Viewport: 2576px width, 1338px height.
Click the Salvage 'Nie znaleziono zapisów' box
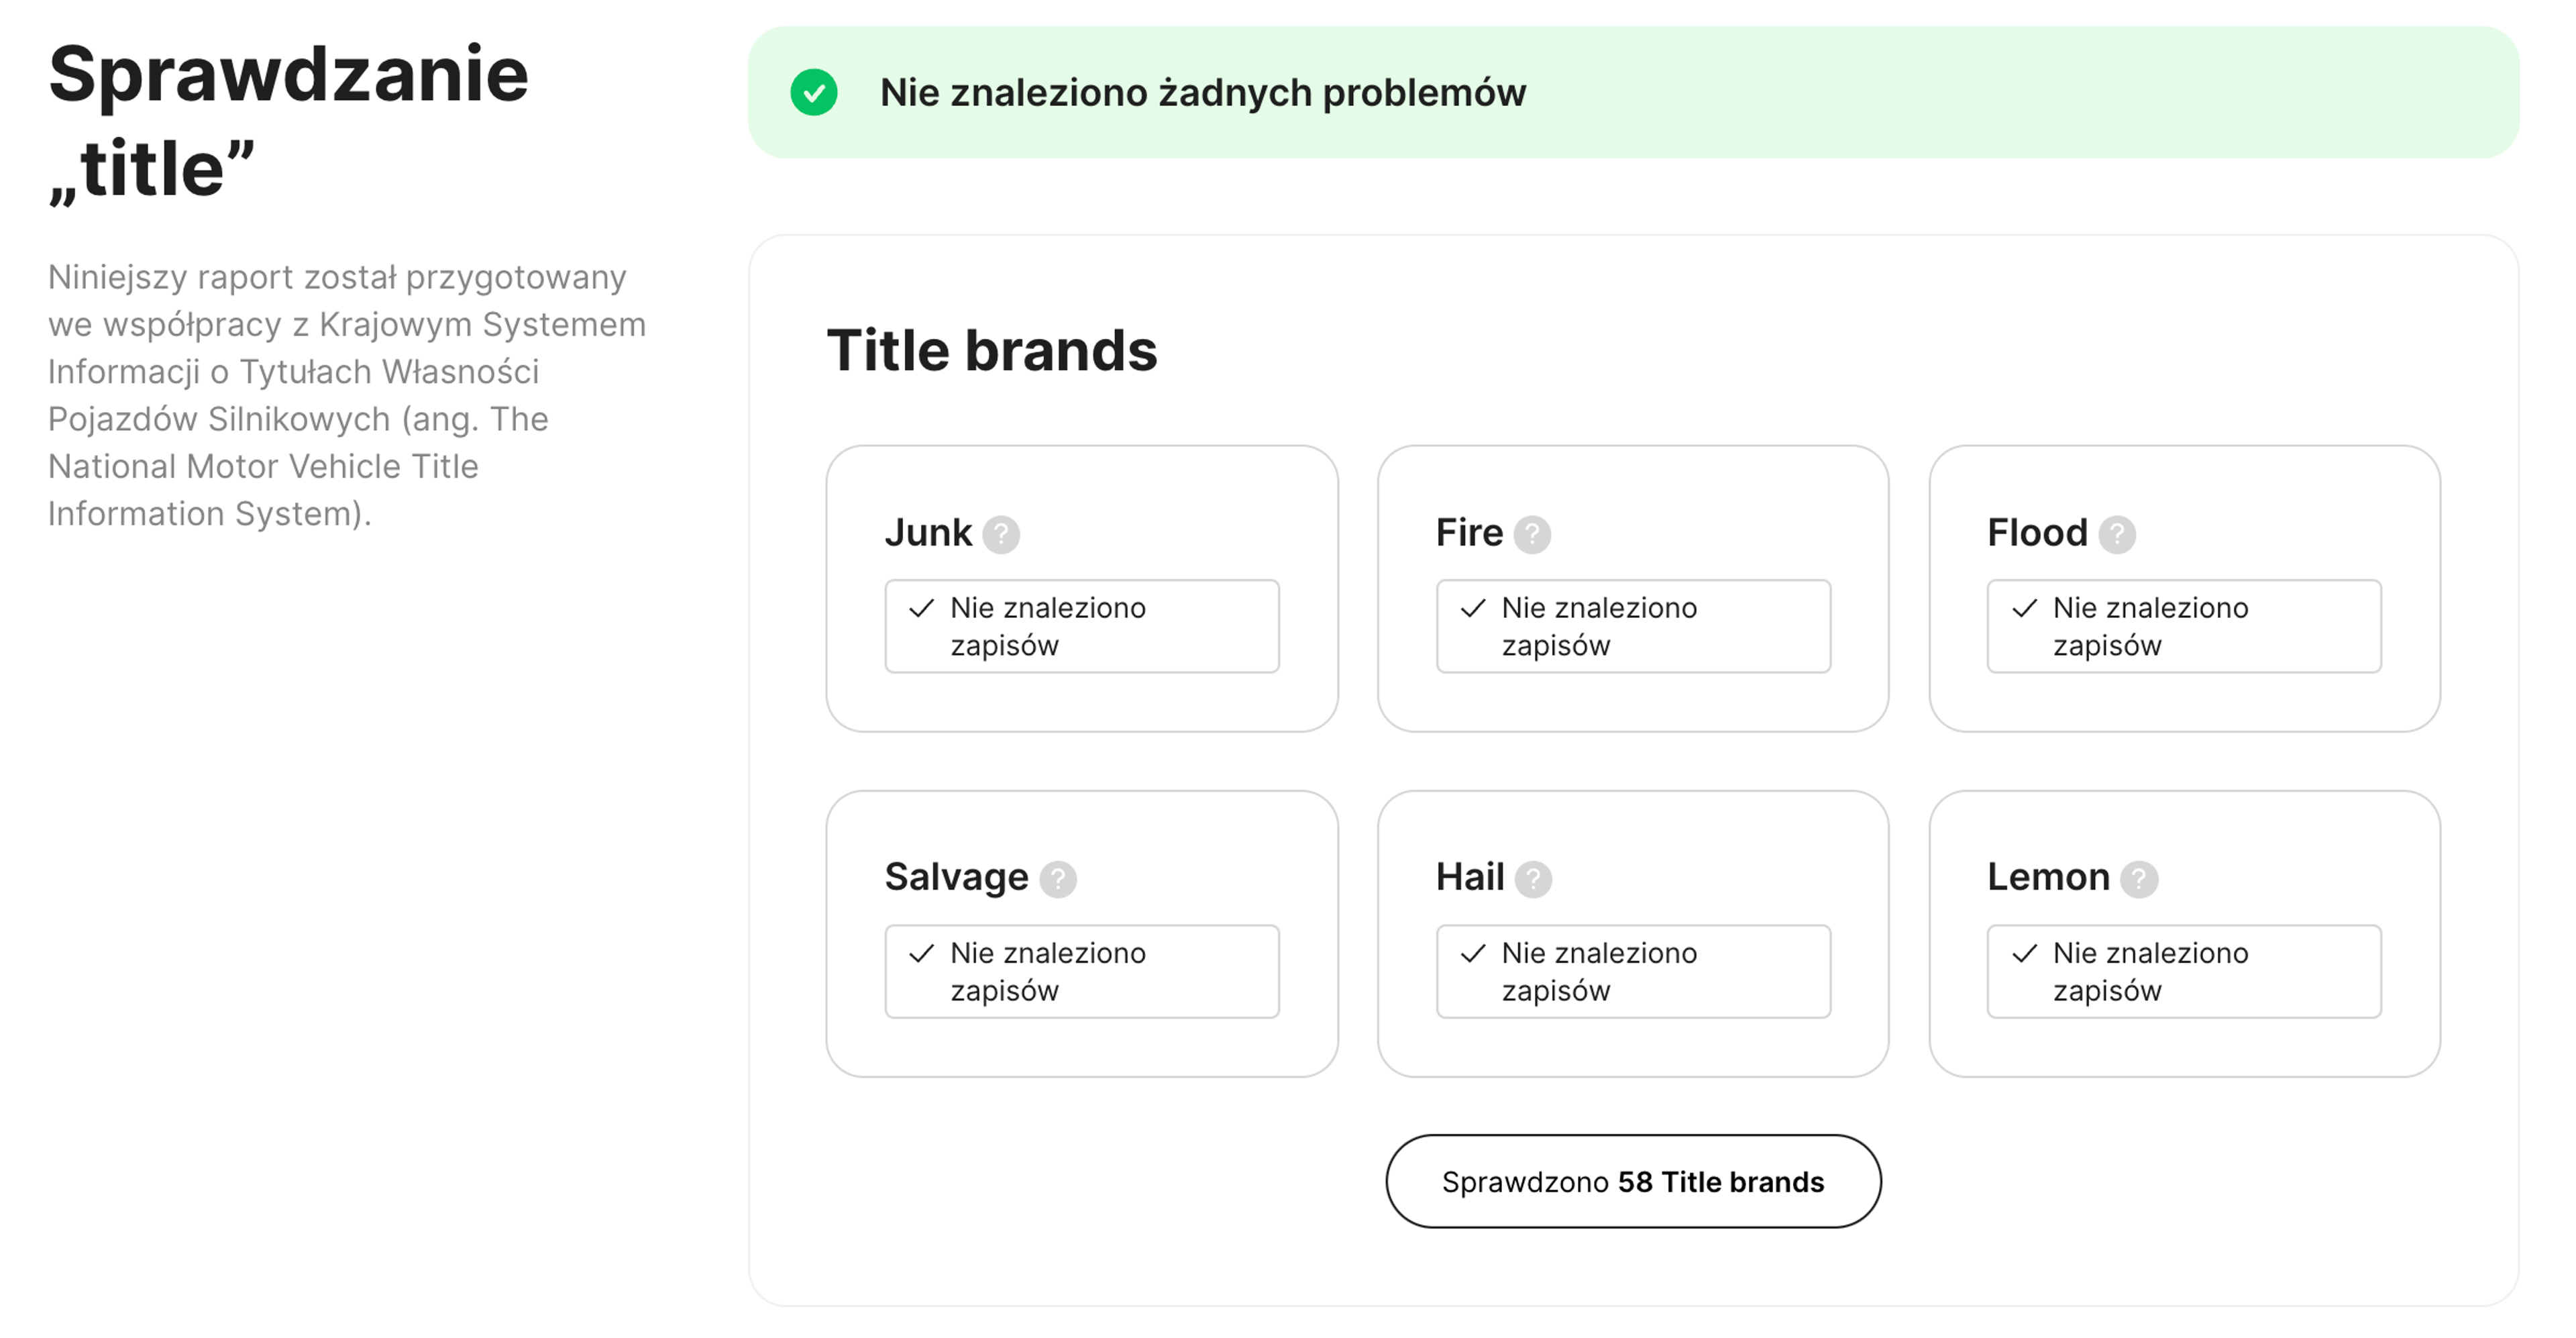(x=1081, y=971)
